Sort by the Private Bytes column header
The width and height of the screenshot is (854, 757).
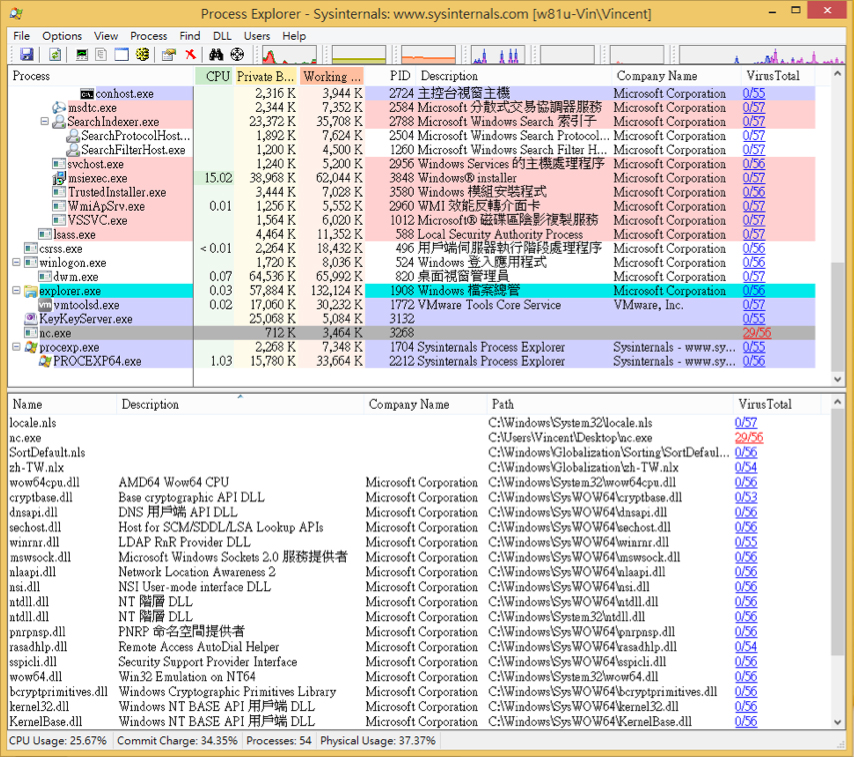point(266,76)
